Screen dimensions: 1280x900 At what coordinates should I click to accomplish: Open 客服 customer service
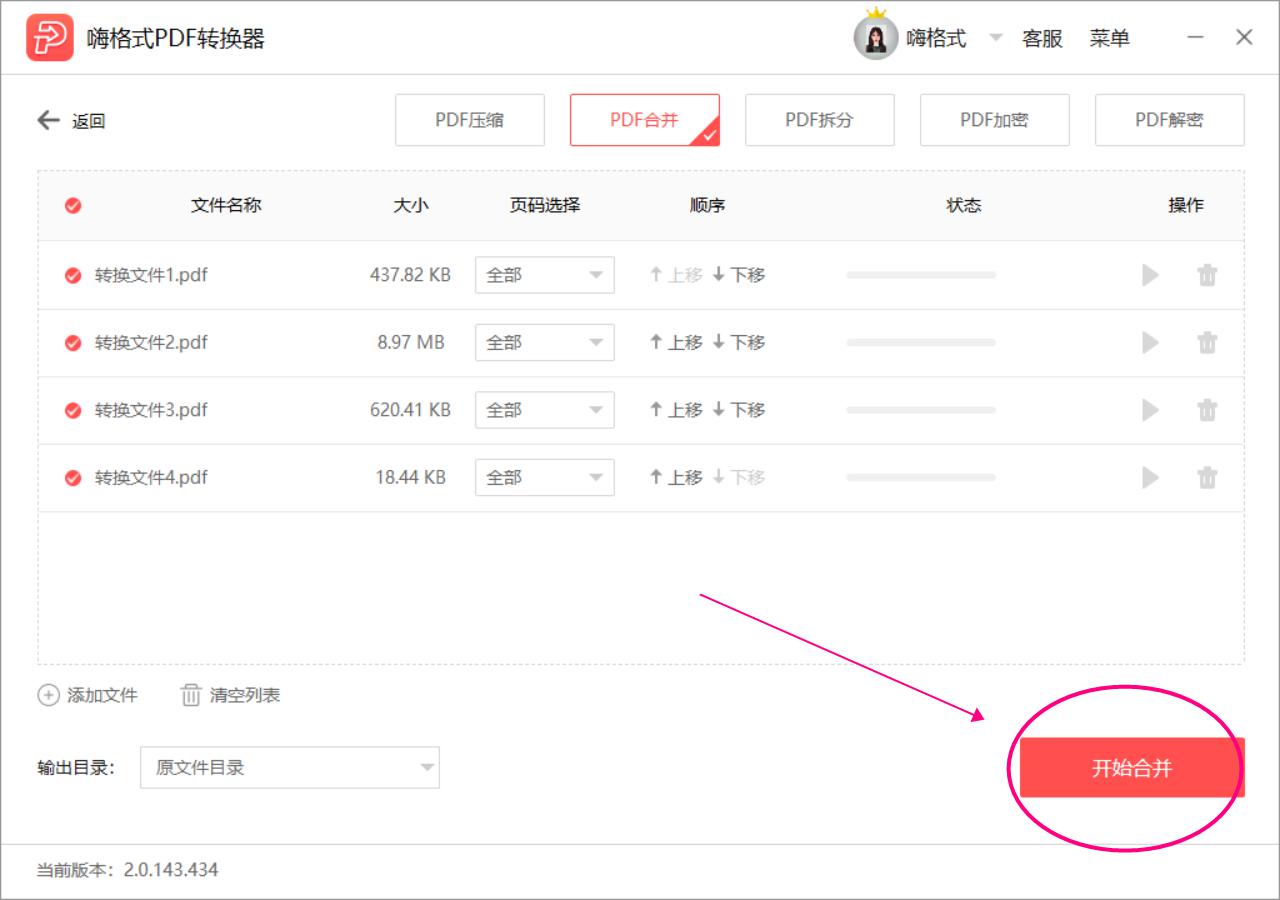click(1042, 39)
